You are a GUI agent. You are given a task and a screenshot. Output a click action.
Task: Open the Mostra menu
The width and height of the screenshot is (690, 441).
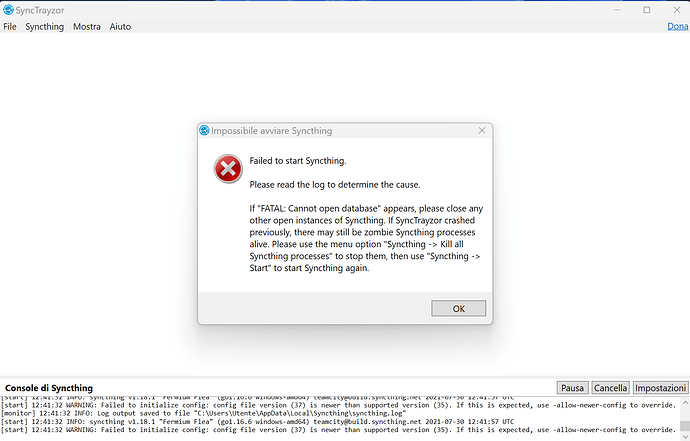87,27
